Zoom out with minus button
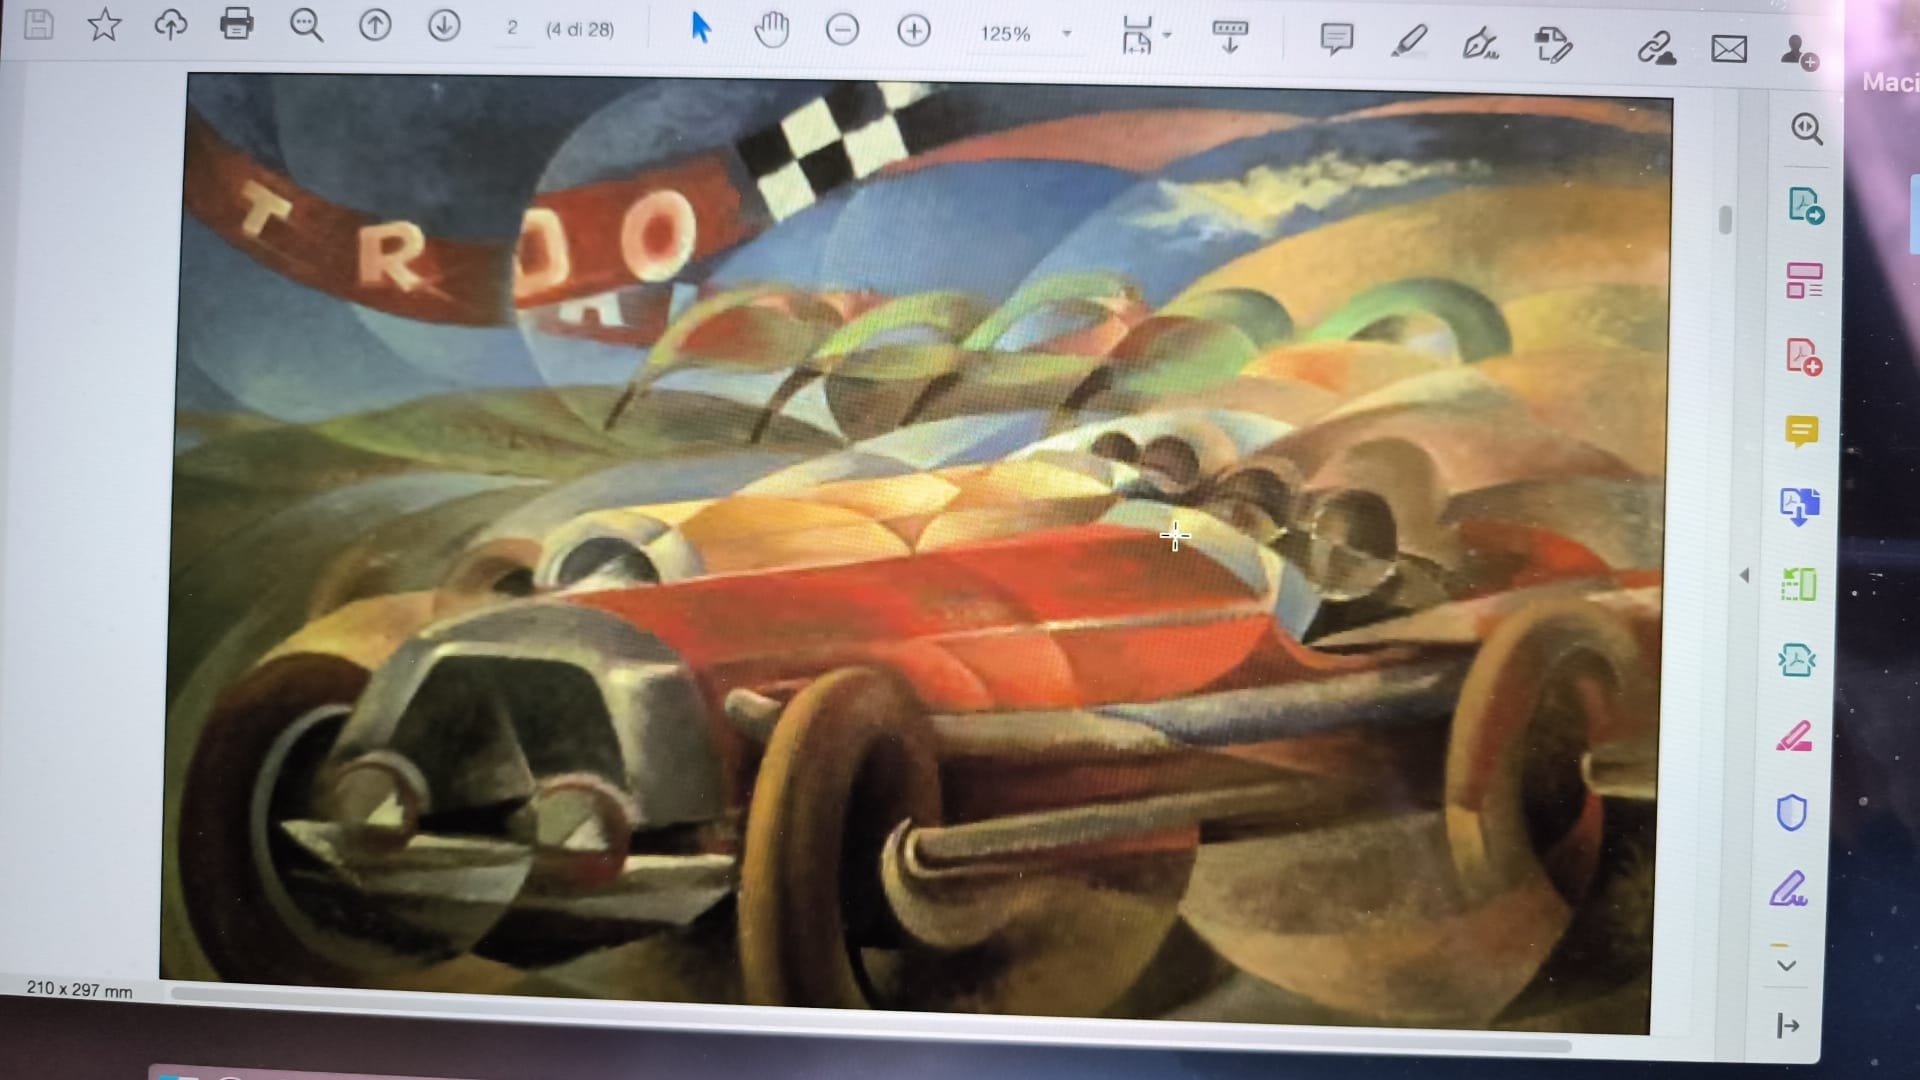Viewport: 1920px width, 1080px height. tap(842, 30)
